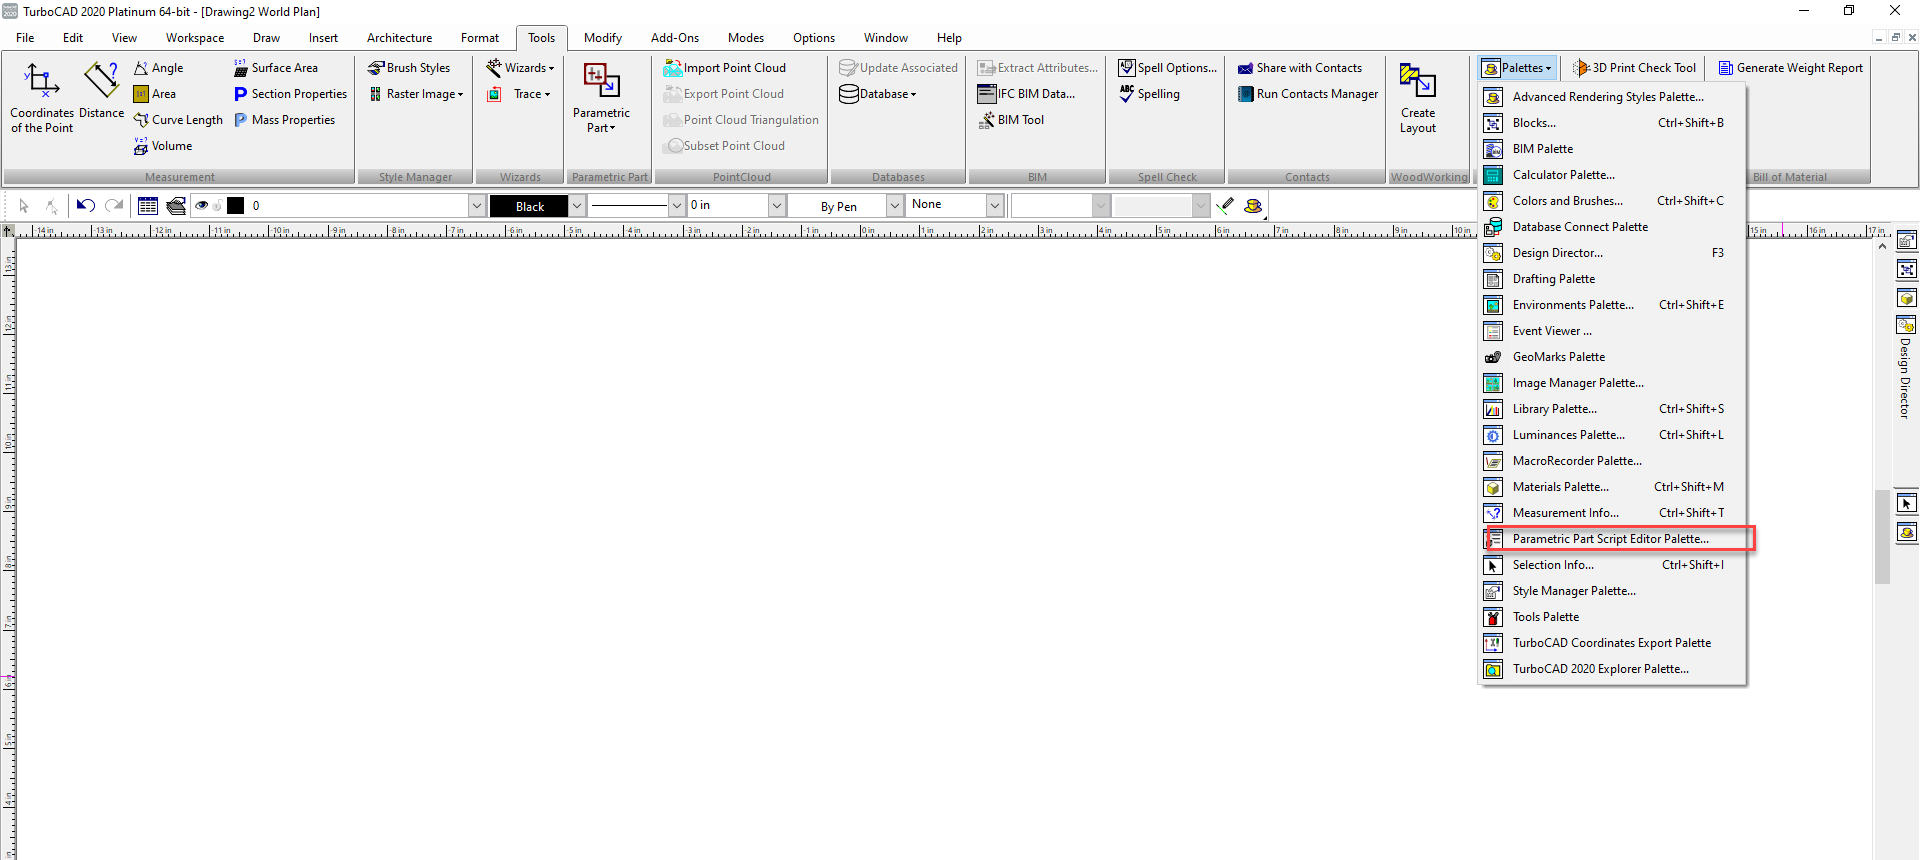Collapse the Palettes dropdown button

point(1518,68)
